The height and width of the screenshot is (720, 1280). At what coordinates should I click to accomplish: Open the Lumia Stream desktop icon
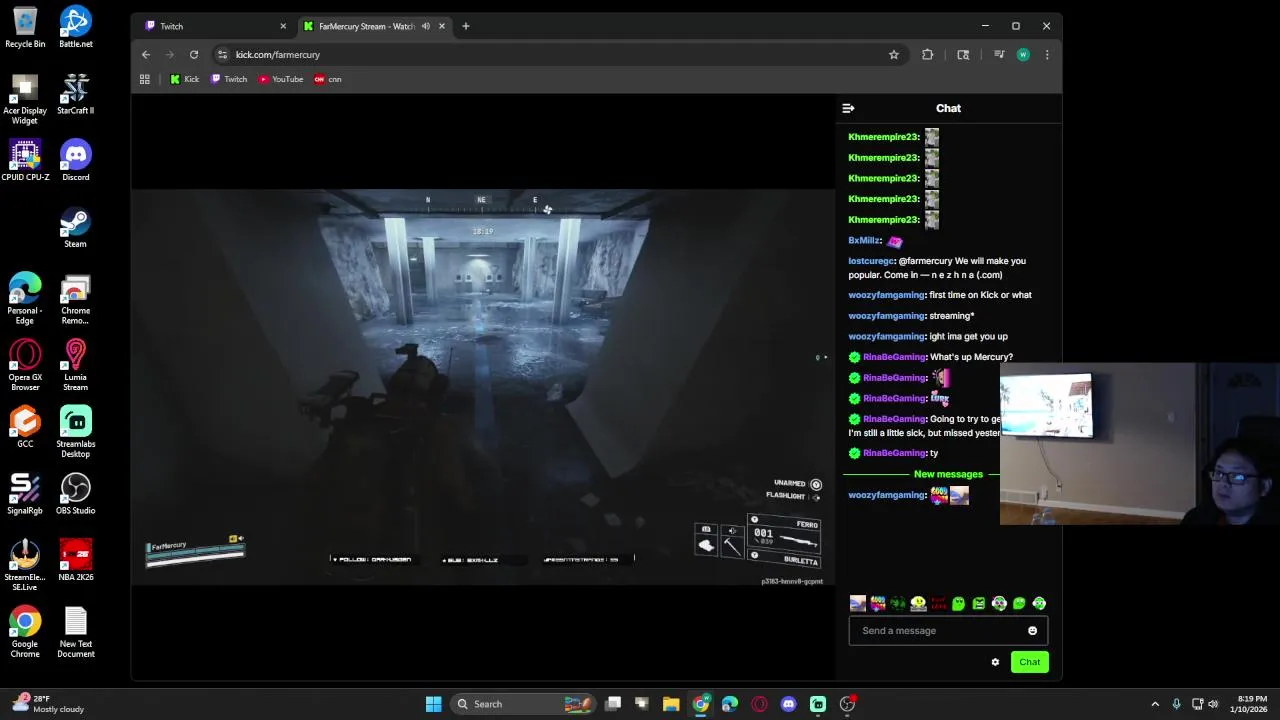(x=75, y=365)
